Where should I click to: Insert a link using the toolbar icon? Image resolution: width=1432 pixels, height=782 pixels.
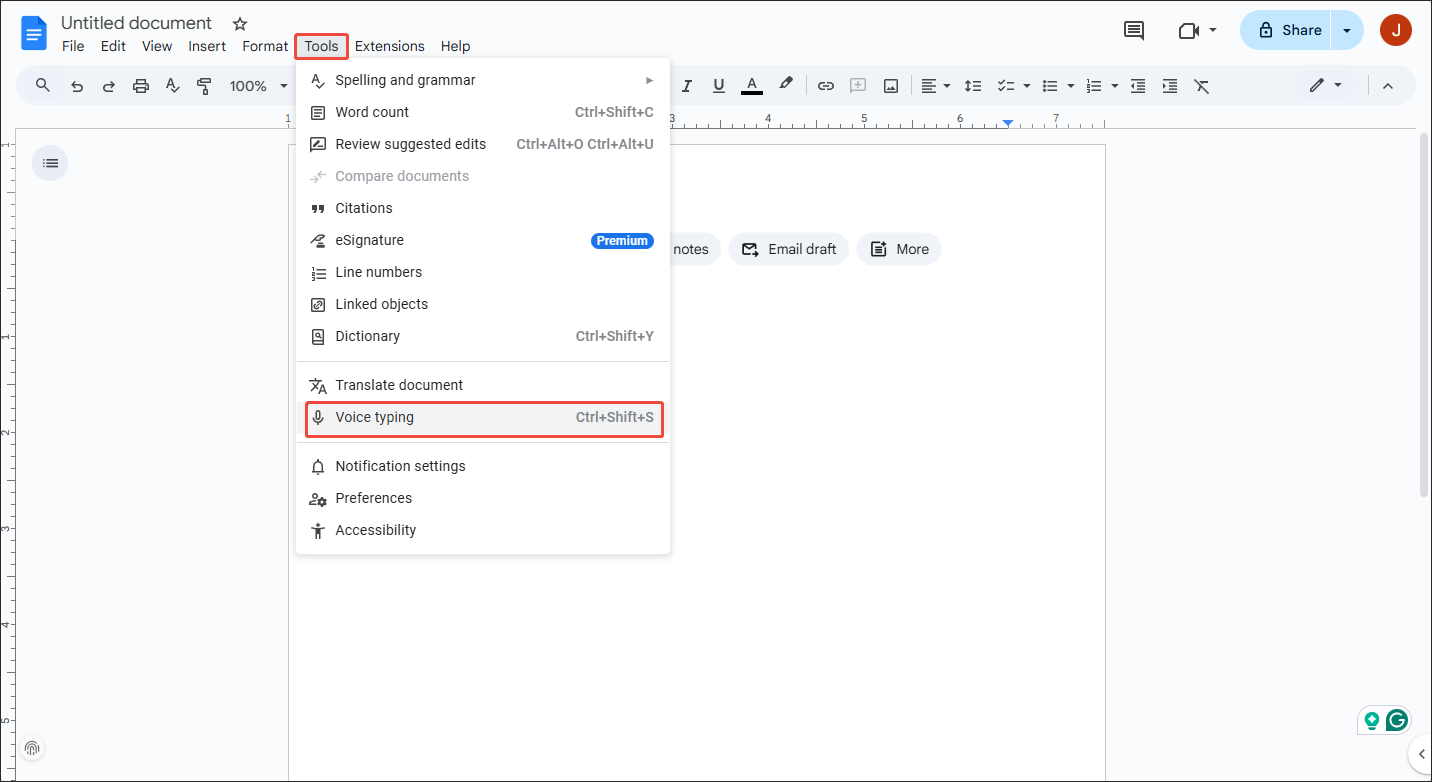tap(826, 85)
